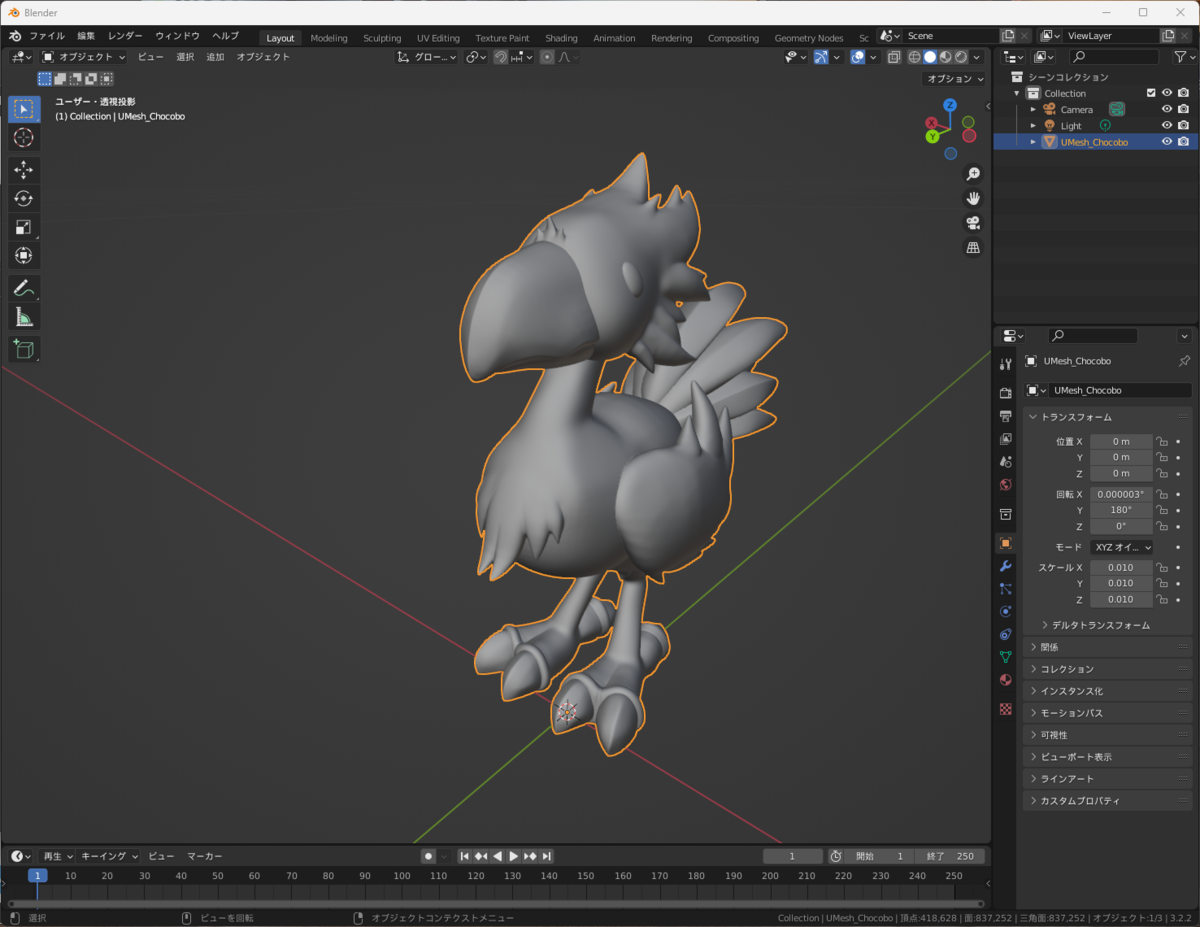This screenshot has height=927, width=1200.
Task: Toggle the pin icon in properties header
Action: [1185, 361]
